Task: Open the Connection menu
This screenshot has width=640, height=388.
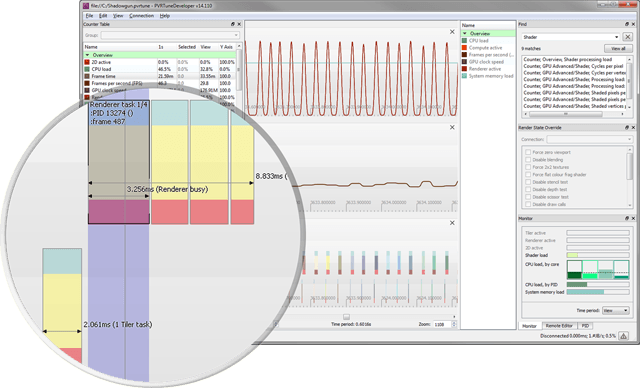Action: (141, 16)
